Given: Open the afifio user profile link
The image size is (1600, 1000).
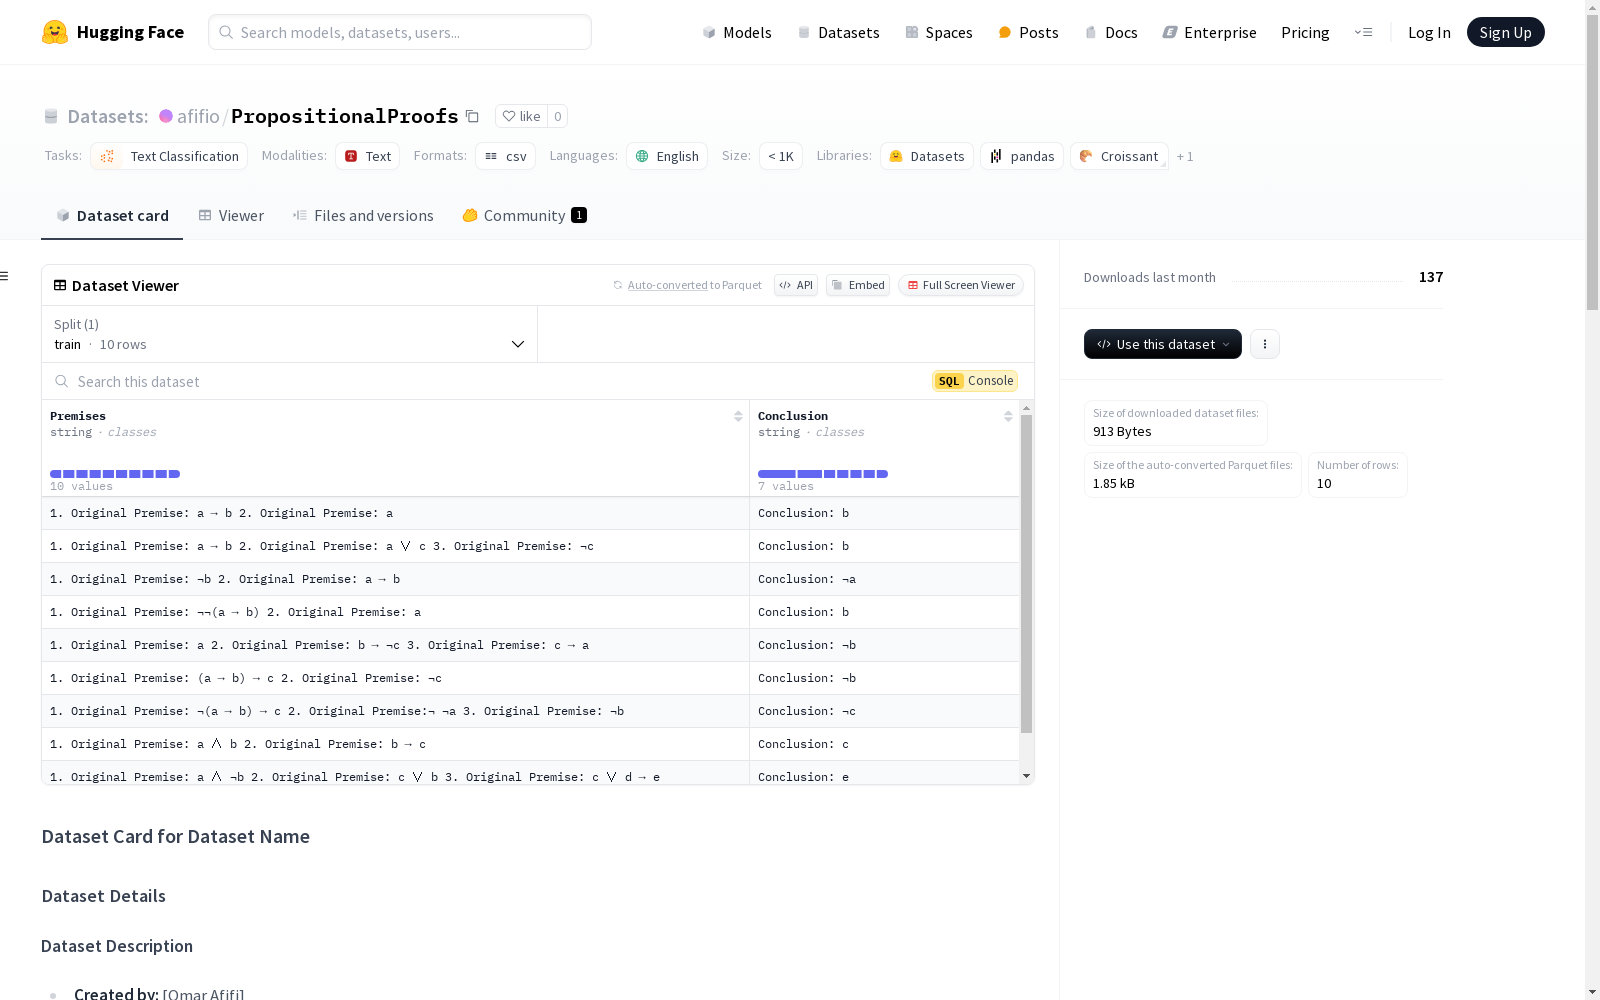Looking at the screenshot, I should pyautogui.click(x=198, y=116).
